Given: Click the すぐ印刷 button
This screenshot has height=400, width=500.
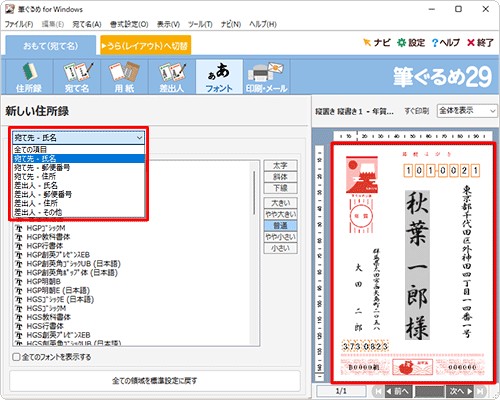Looking at the screenshot, I should 416,111.
